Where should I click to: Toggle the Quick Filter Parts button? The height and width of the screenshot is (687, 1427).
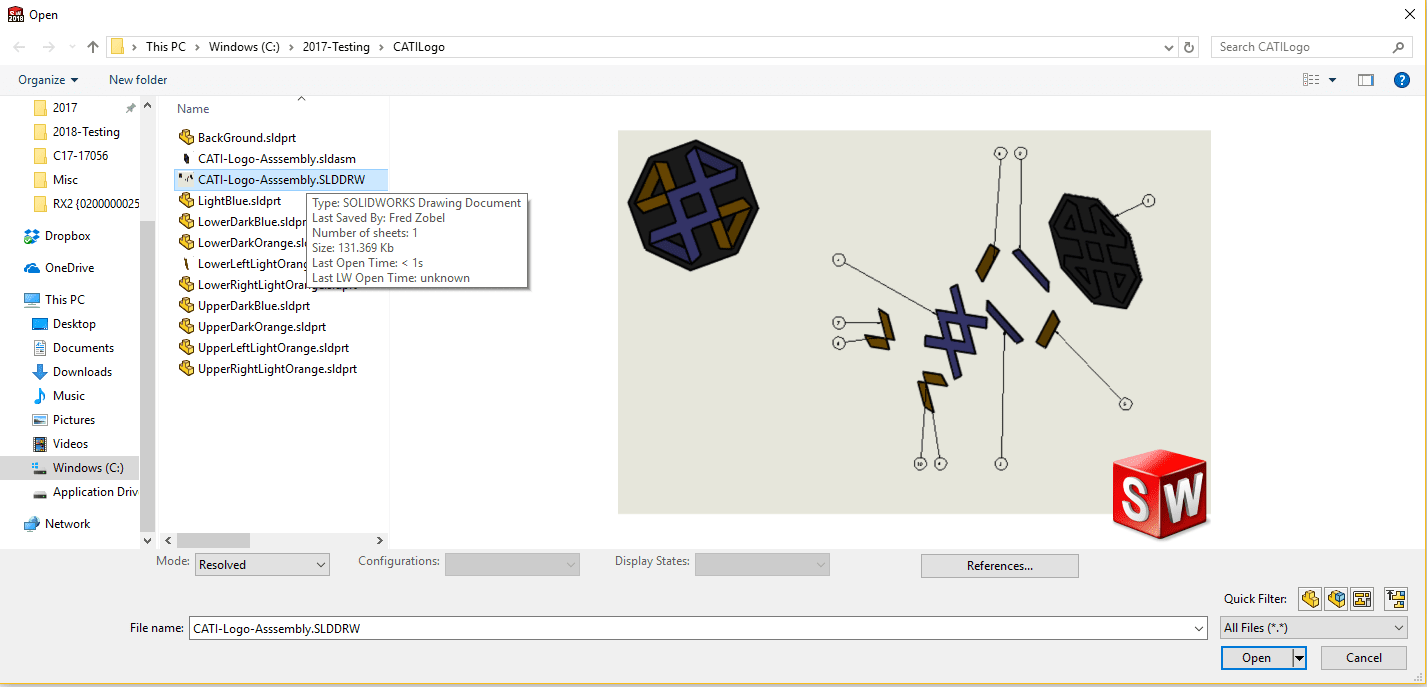pyautogui.click(x=1309, y=599)
